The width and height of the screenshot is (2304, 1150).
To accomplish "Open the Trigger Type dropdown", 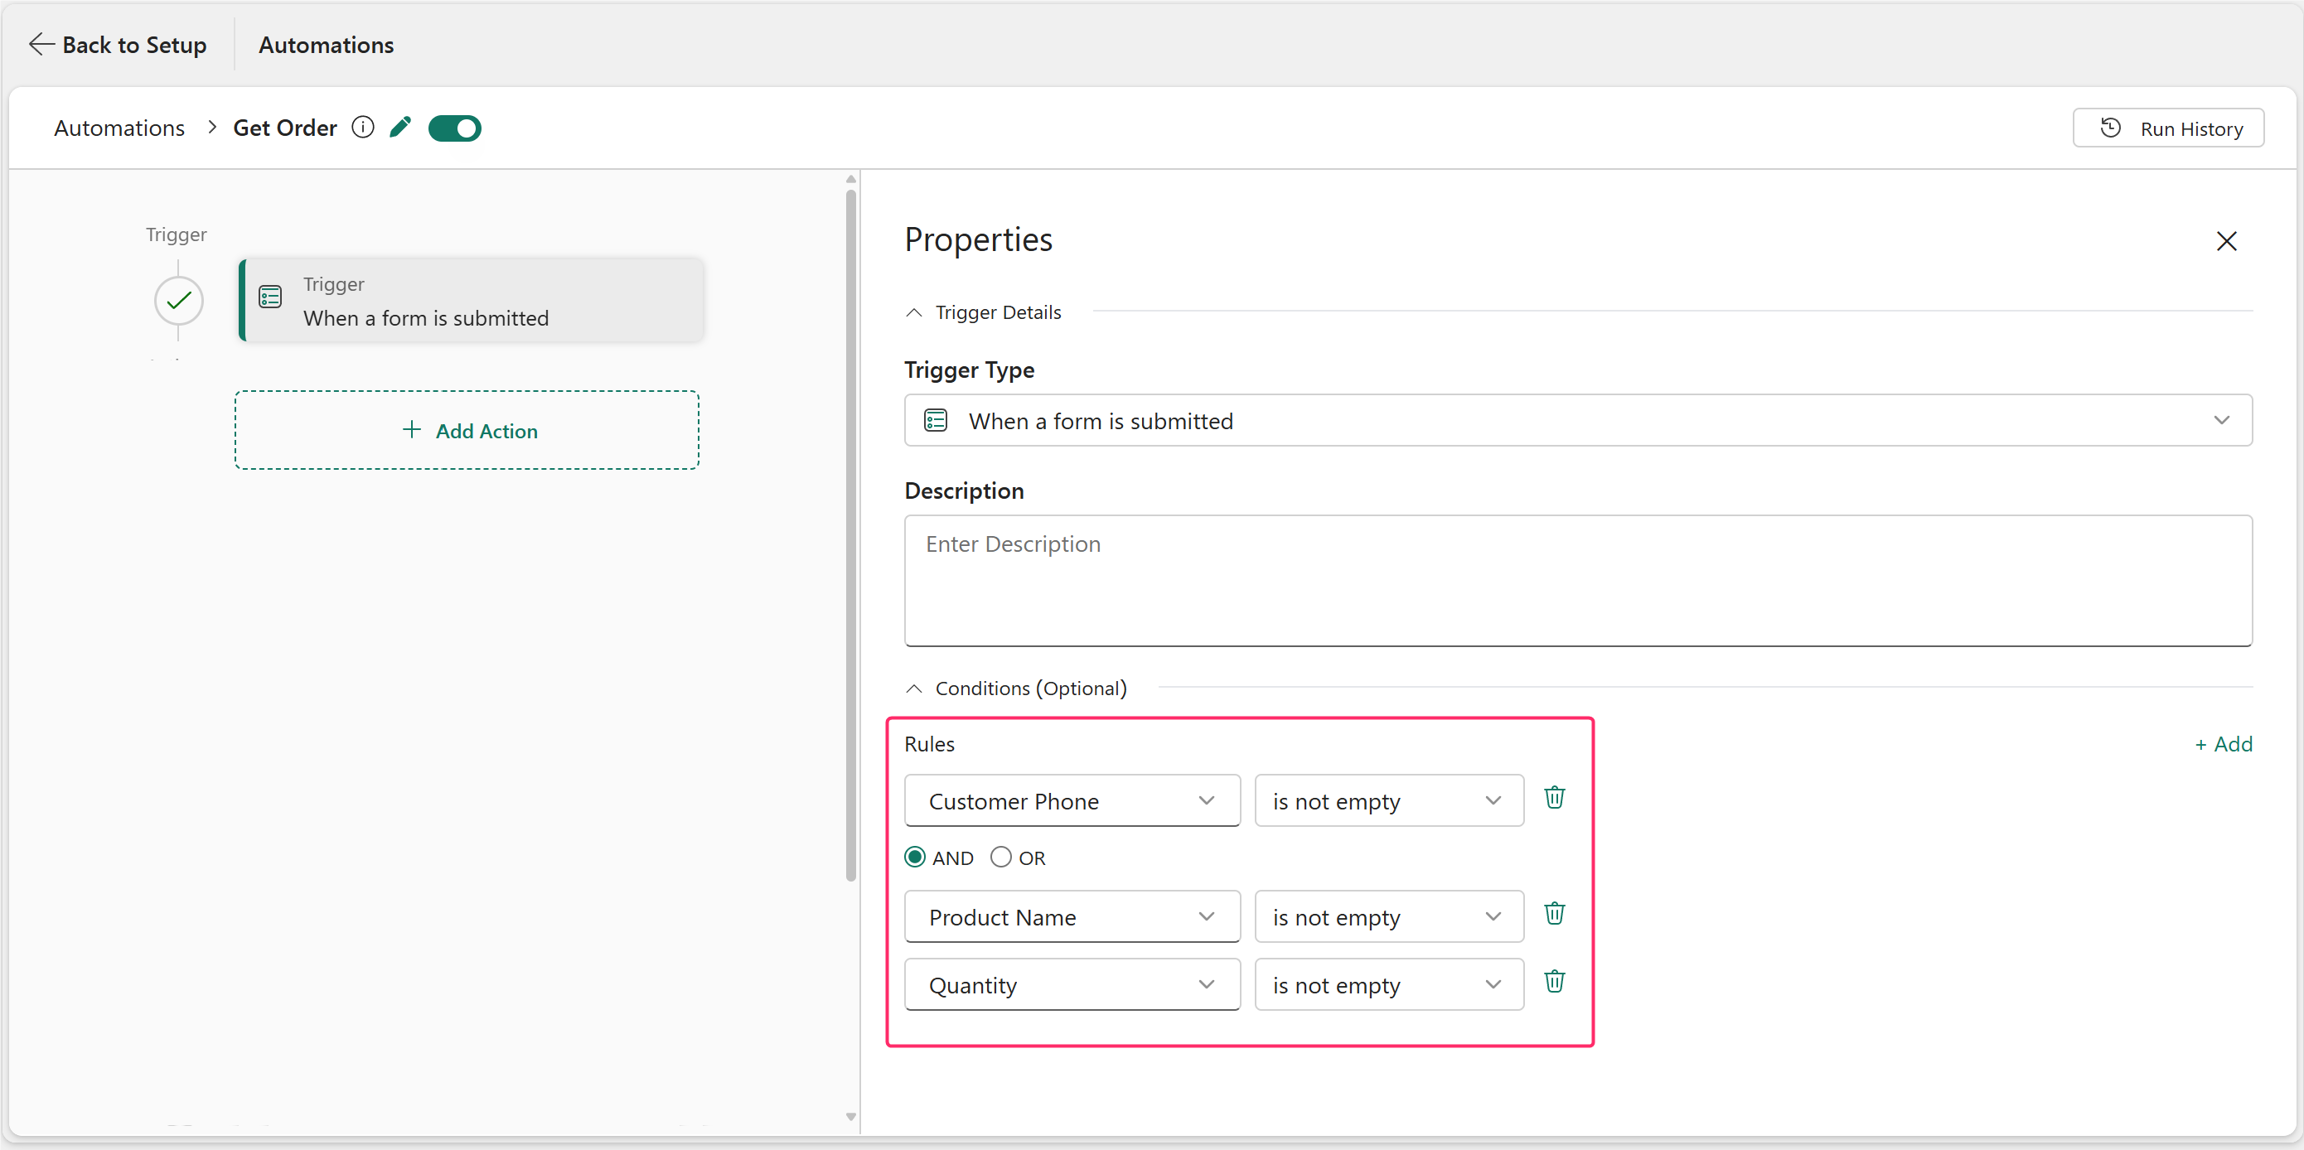I will click(x=1578, y=420).
